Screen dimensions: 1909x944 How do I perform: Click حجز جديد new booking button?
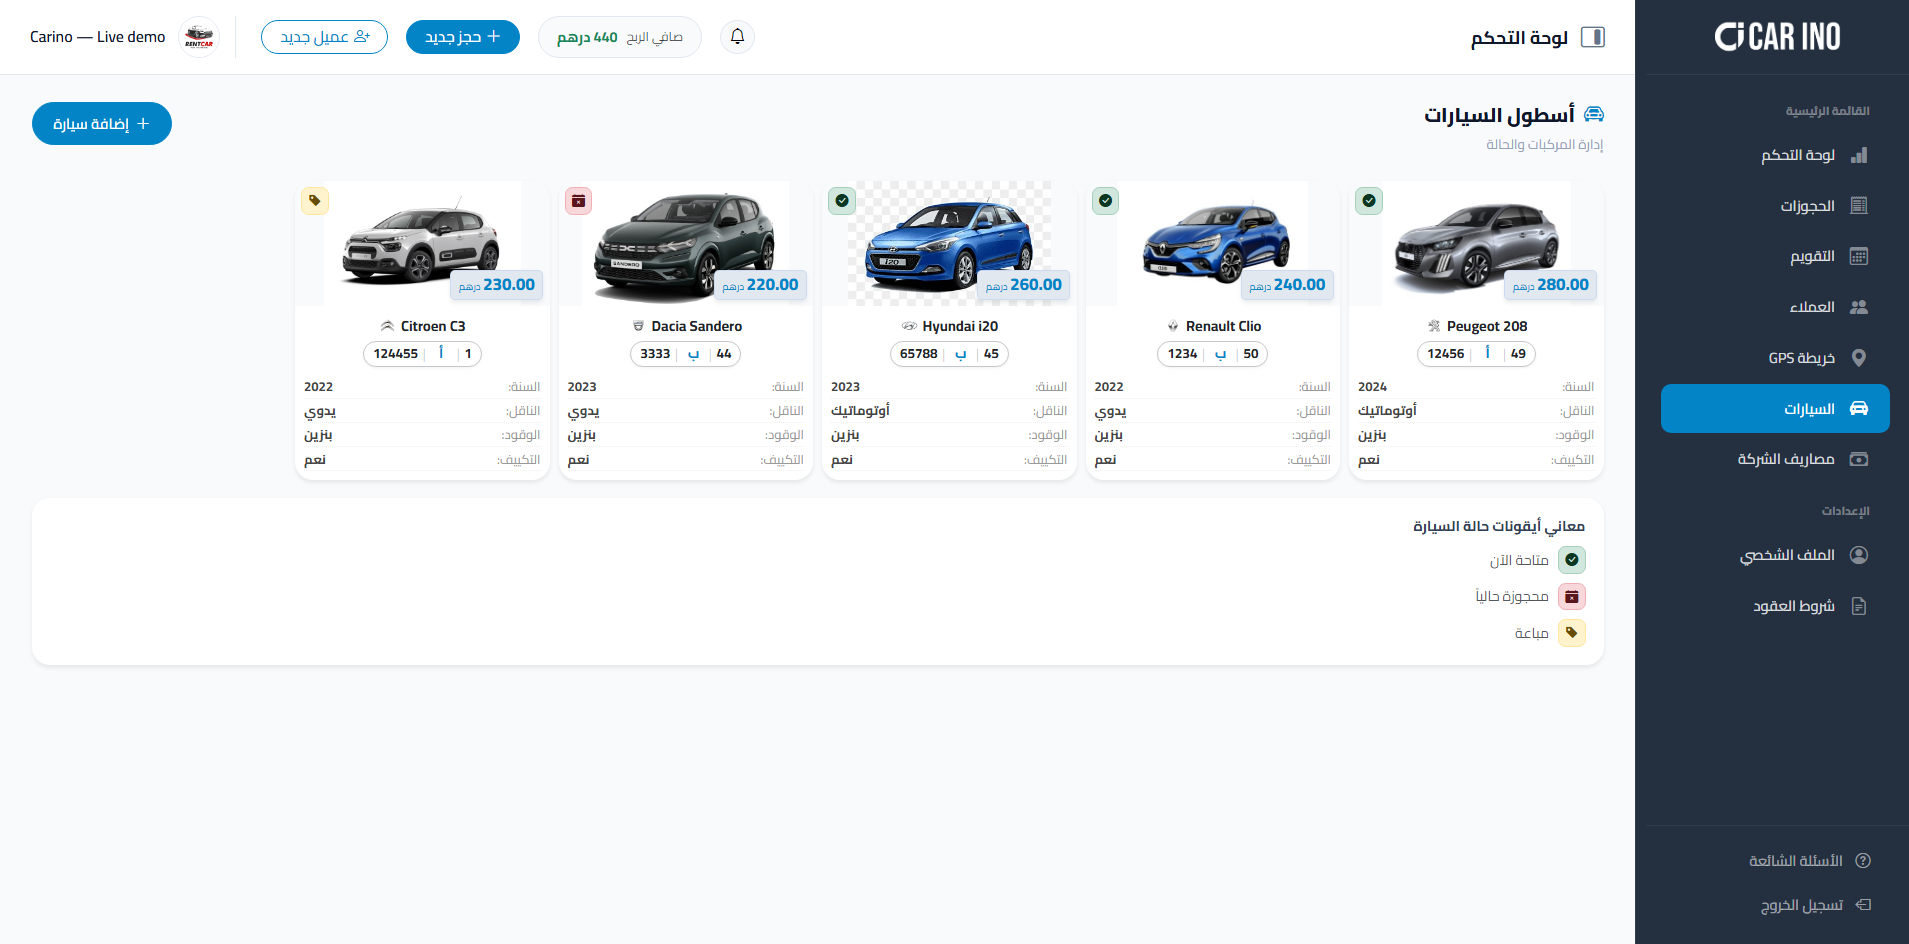pyautogui.click(x=463, y=37)
